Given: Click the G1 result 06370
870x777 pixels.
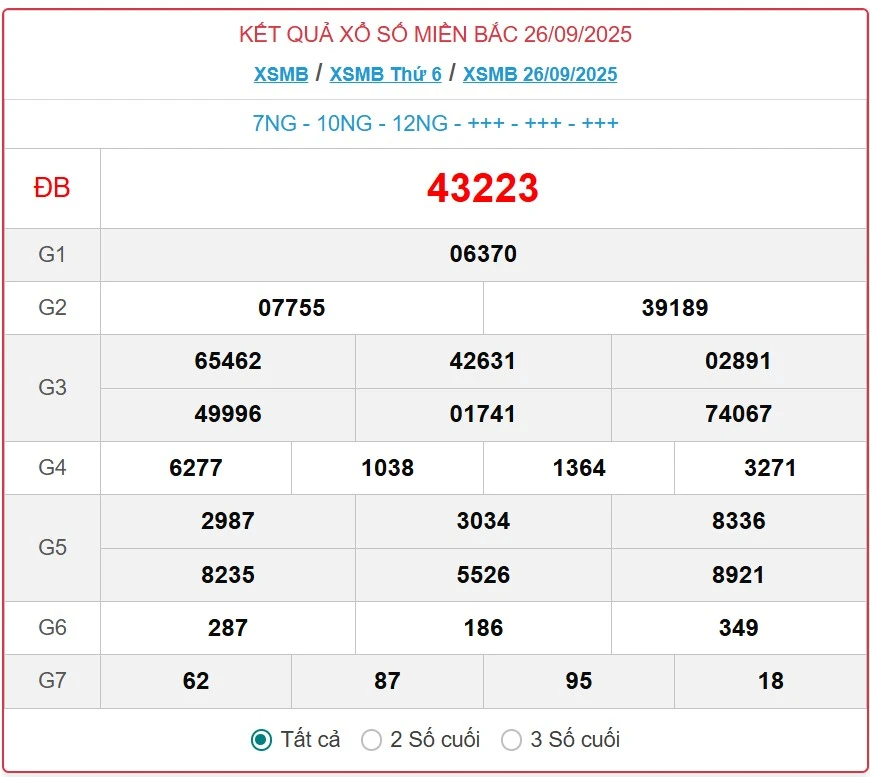Looking at the screenshot, I should (x=483, y=254).
